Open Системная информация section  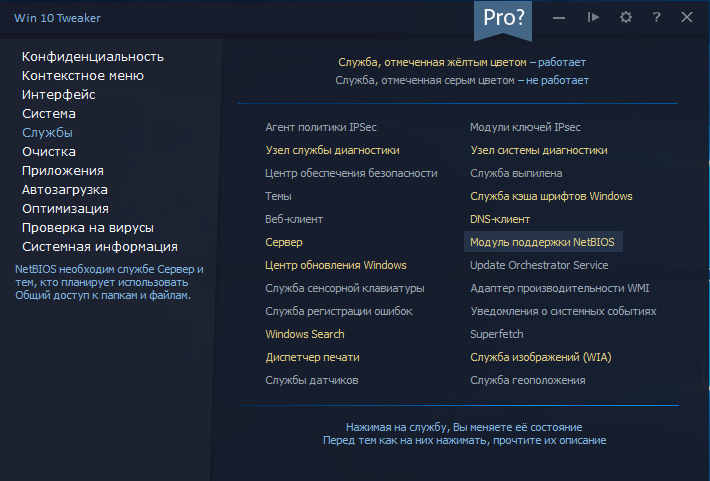100,247
